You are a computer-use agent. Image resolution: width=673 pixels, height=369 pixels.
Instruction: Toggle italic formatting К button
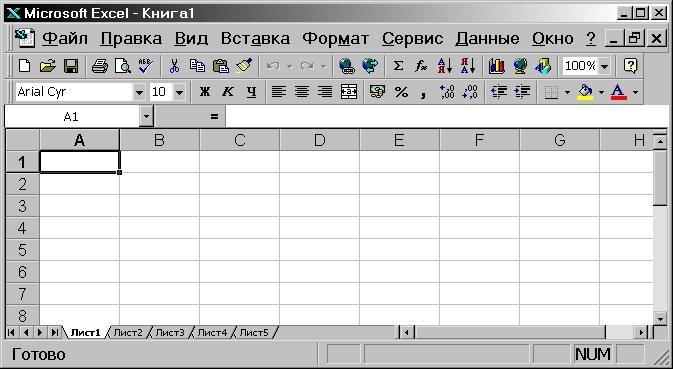228,91
